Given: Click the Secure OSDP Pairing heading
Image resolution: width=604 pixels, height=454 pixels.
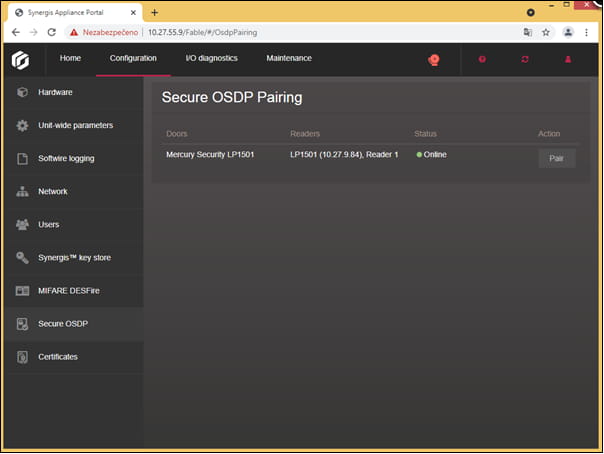Looking at the screenshot, I should point(232,97).
